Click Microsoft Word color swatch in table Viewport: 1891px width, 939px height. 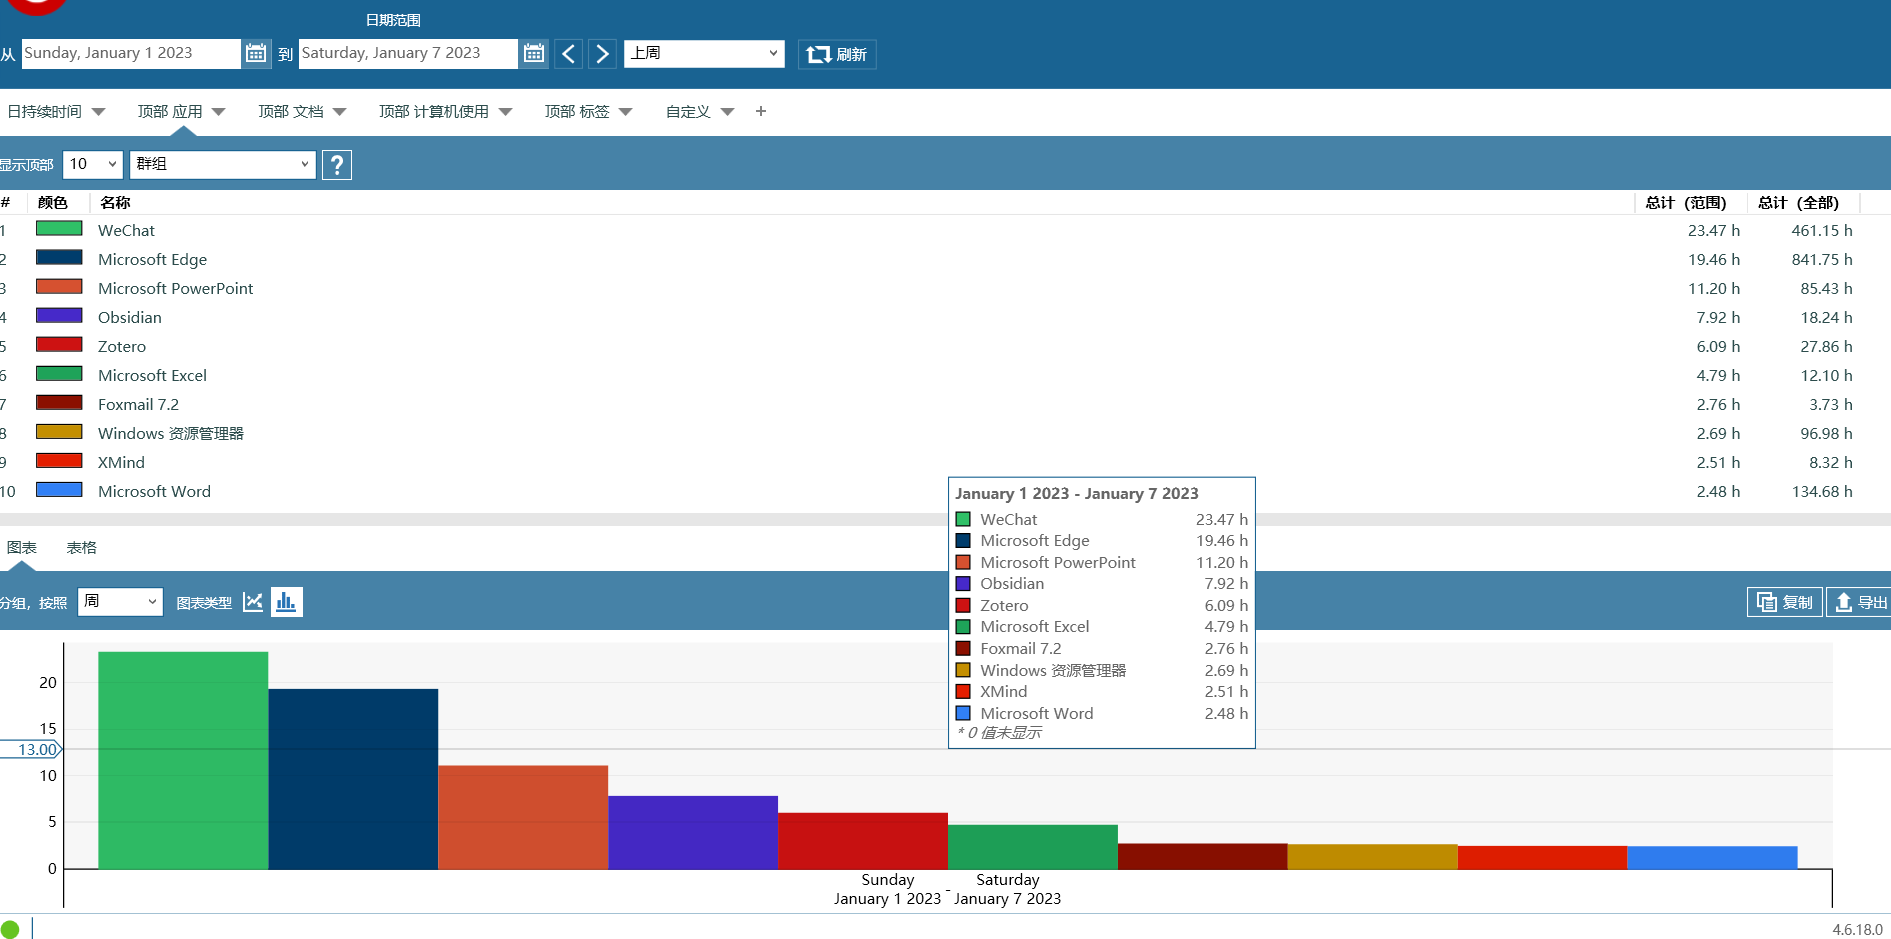pos(59,490)
